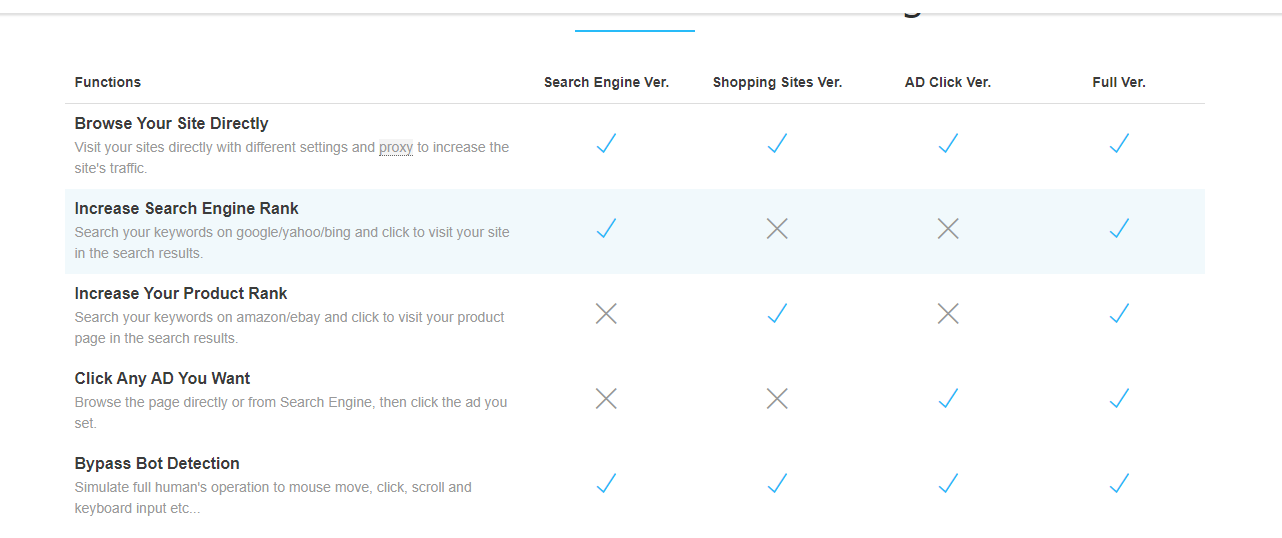Click the Browse Your Site Directly heading
Viewport: 1282px width, 538px height.
click(x=171, y=124)
